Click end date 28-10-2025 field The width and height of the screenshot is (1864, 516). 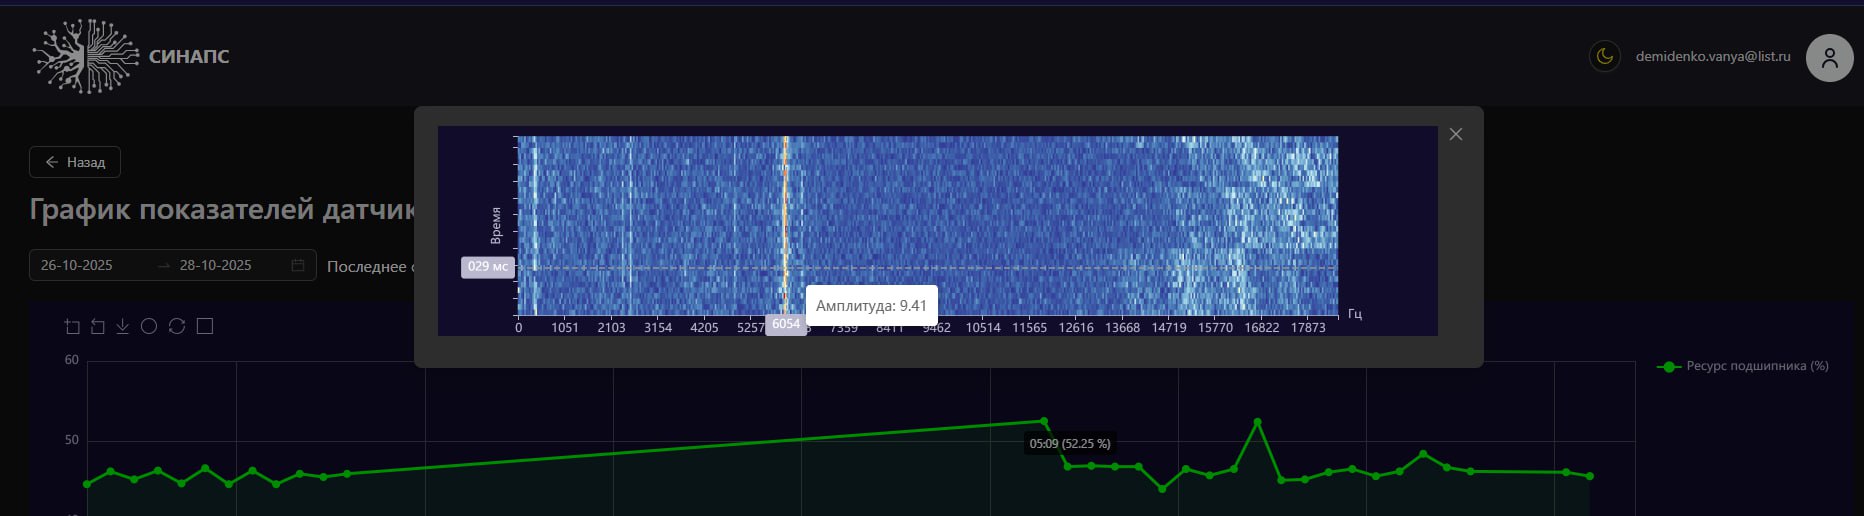[216, 265]
